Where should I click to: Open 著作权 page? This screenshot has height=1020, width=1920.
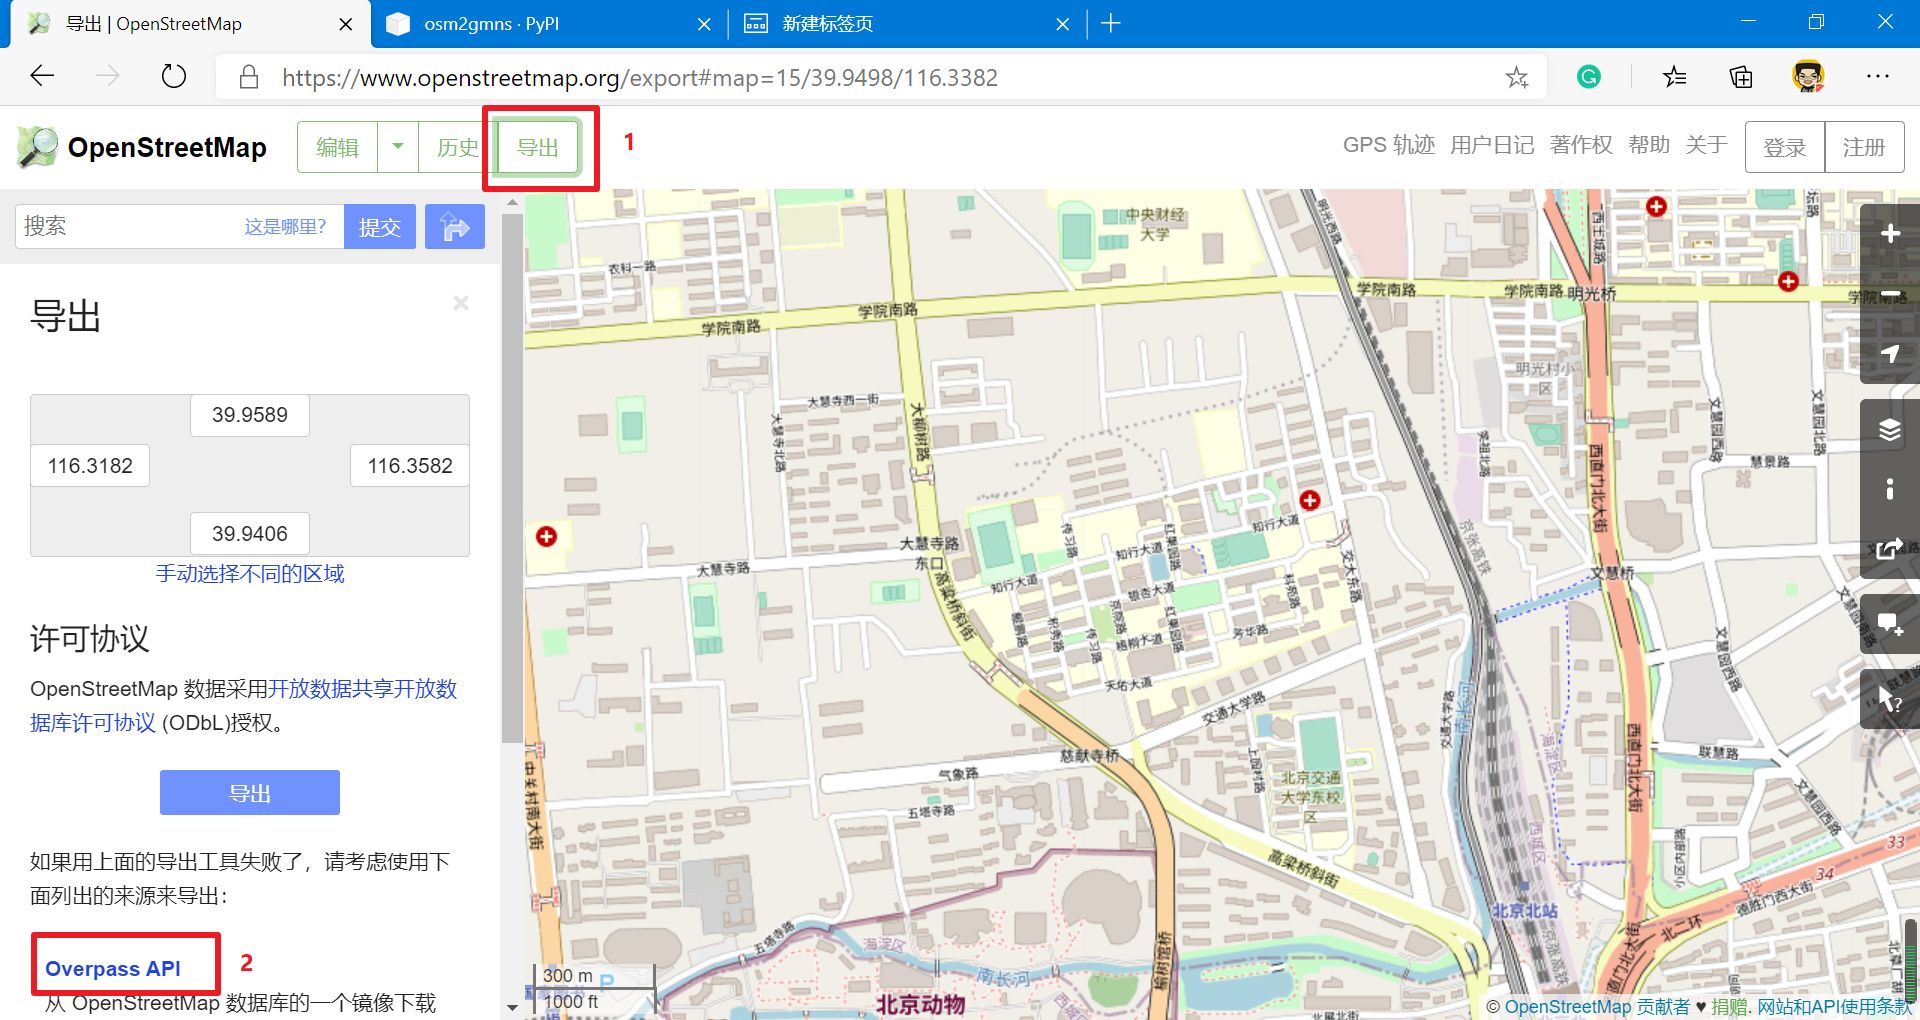(1581, 145)
